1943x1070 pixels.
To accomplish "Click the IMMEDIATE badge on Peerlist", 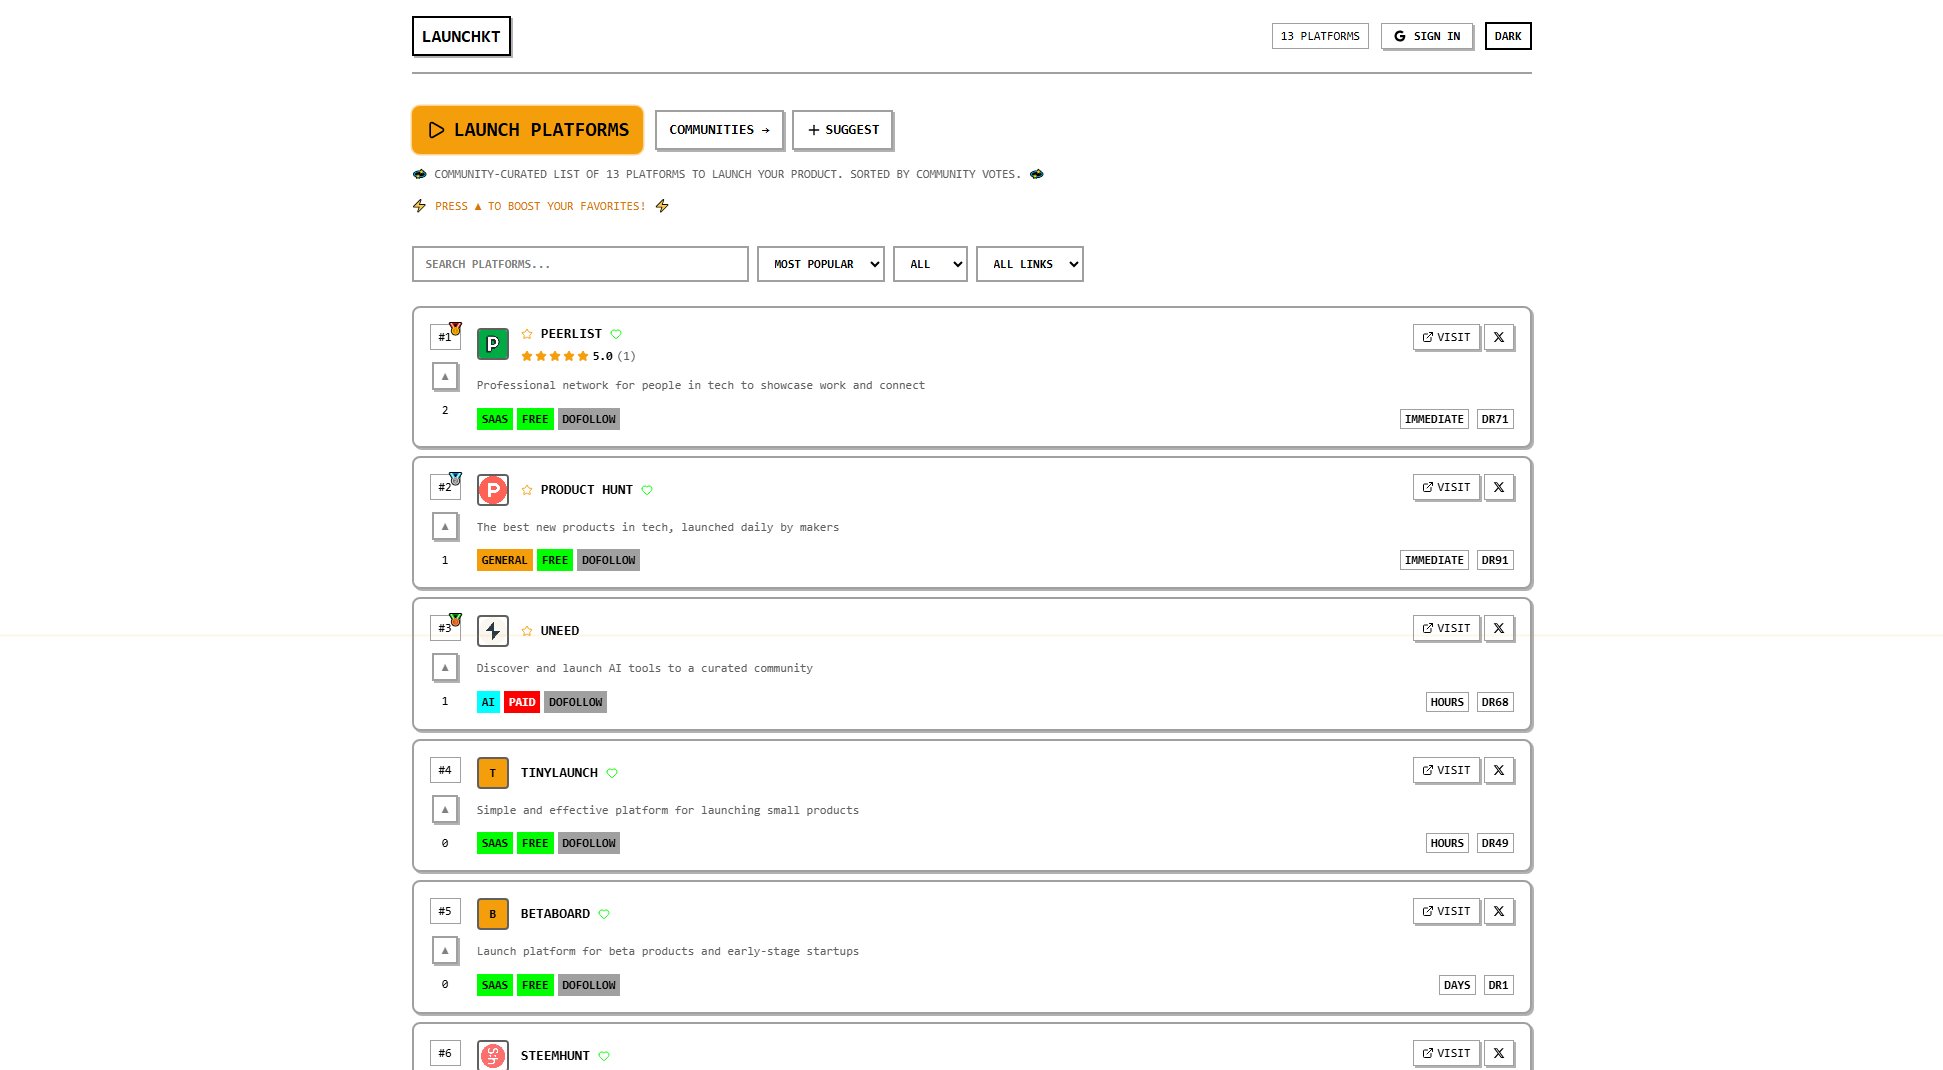I will [1434, 419].
